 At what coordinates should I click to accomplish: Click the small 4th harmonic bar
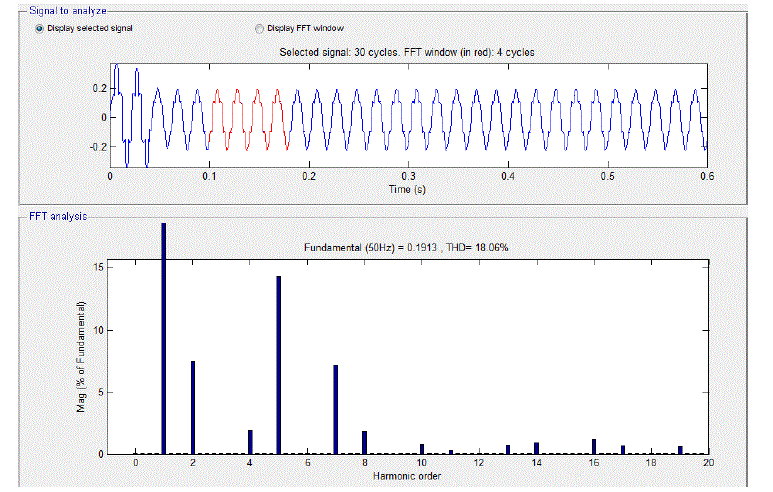(250, 442)
